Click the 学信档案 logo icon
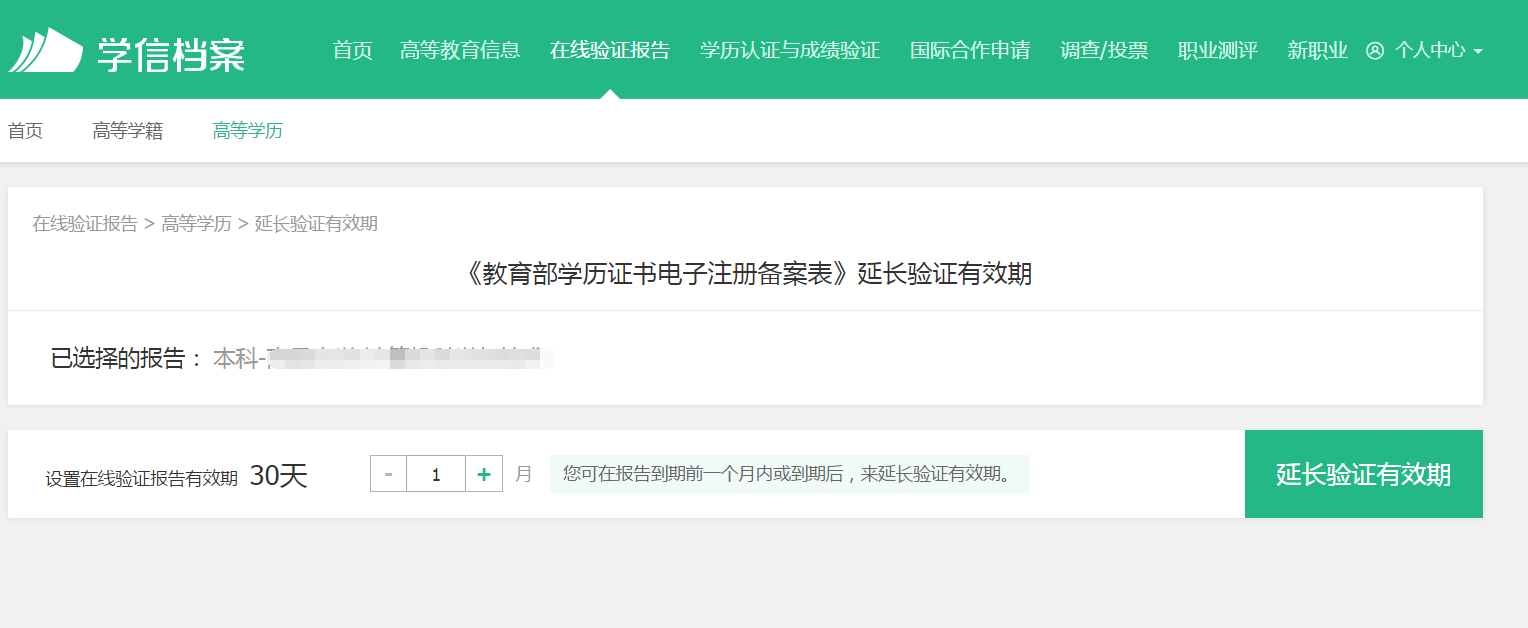Image resolution: width=1528 pixels, height=628 pixels. (45, 50)
